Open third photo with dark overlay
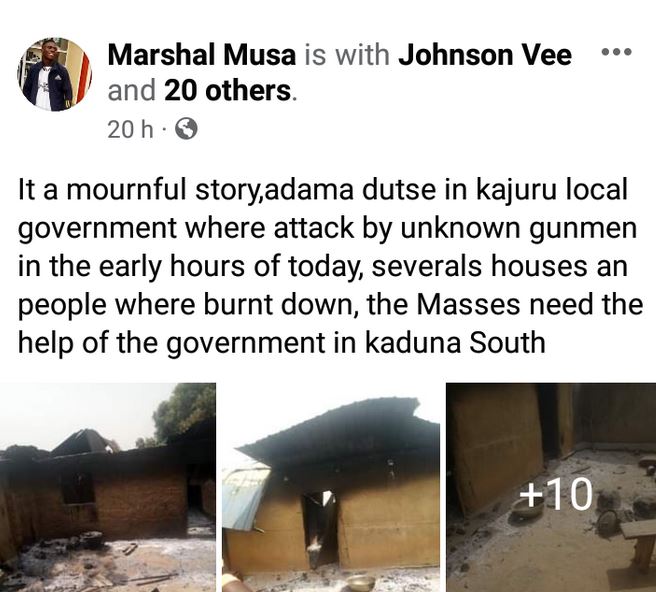This screenshot has width=656, height=592. pos(551,487)
